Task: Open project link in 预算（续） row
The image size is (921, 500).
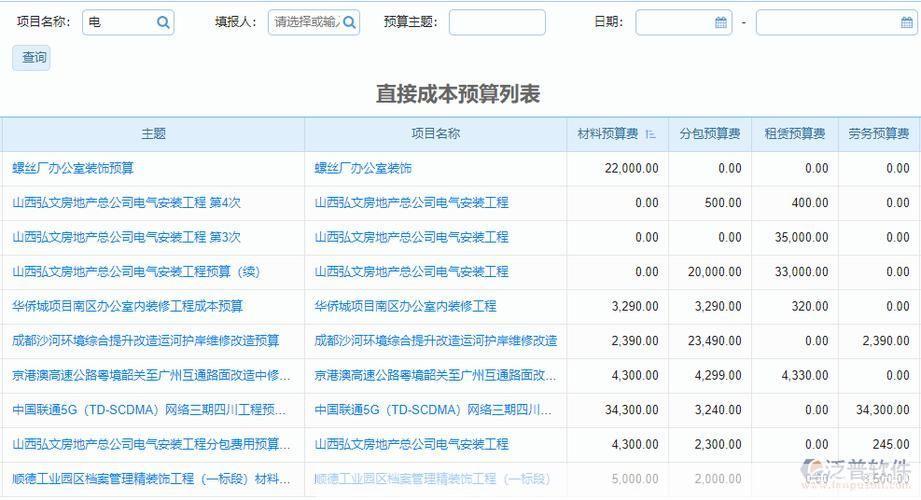Action: [411, 271]
